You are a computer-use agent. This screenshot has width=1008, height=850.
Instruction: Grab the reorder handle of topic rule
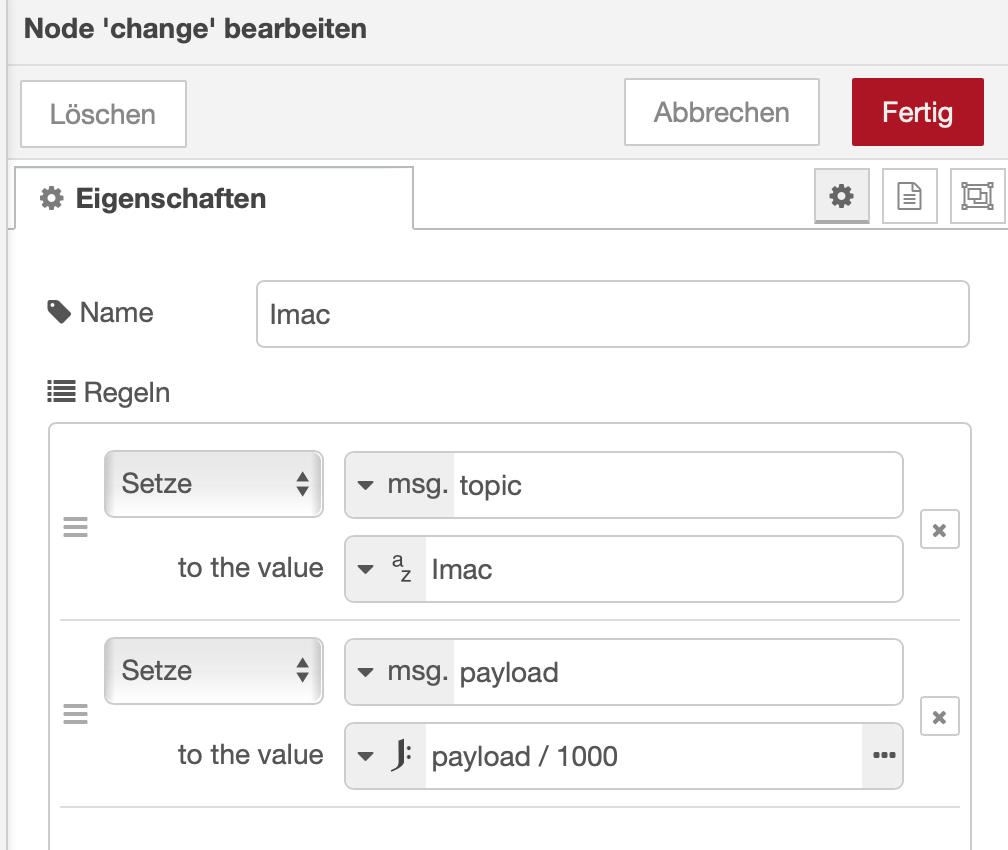coord(76,528)
